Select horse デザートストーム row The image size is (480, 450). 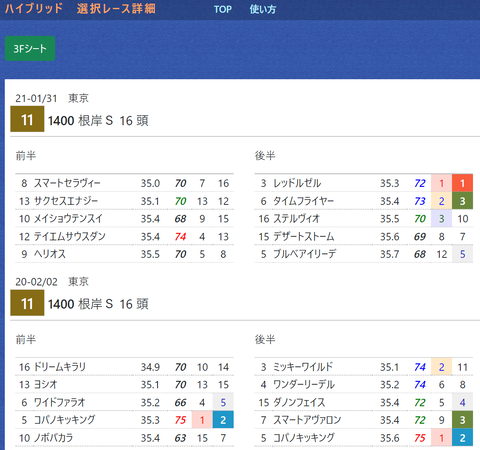pyautogui.click(x=364, y=237)
